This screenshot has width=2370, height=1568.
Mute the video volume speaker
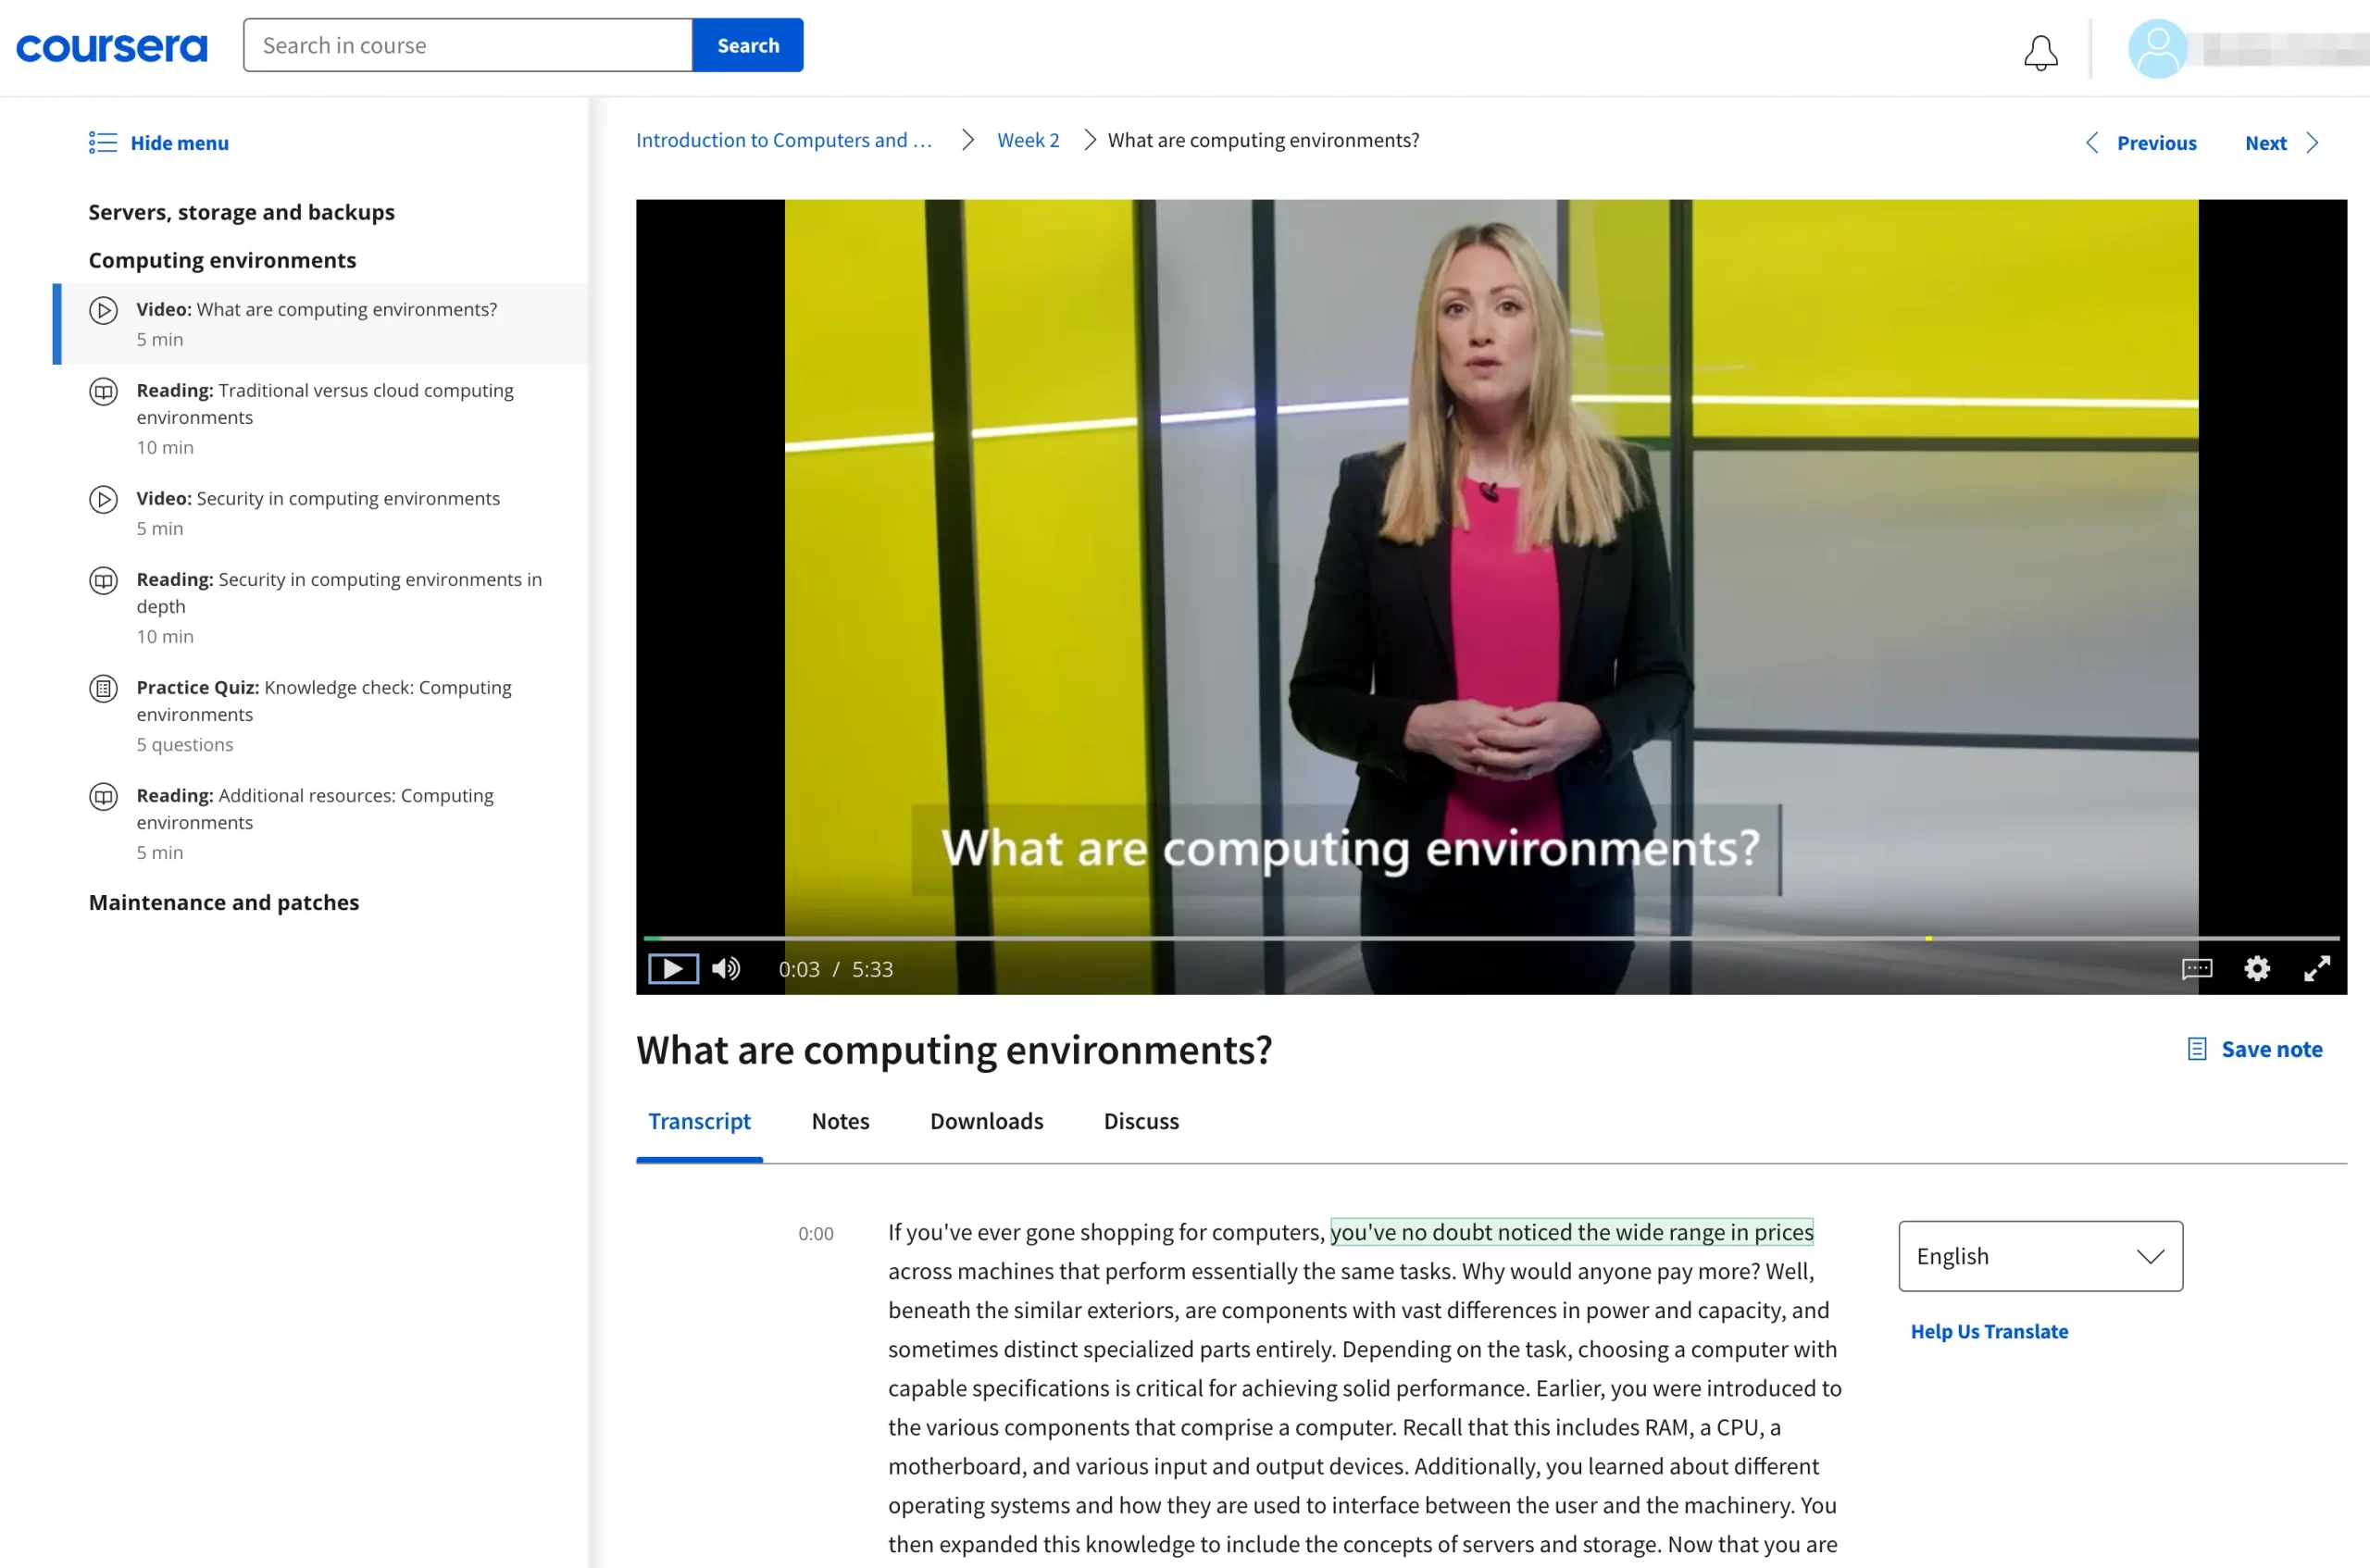[726, 968]
